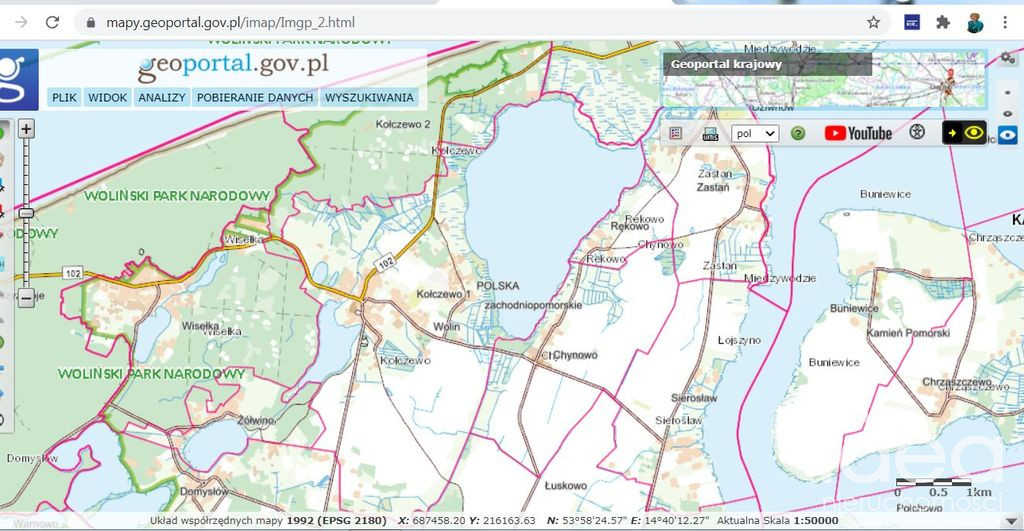Click the 'Żółwino' map label
Screen dimensions: 1024x531
click(x=256, y=420)
